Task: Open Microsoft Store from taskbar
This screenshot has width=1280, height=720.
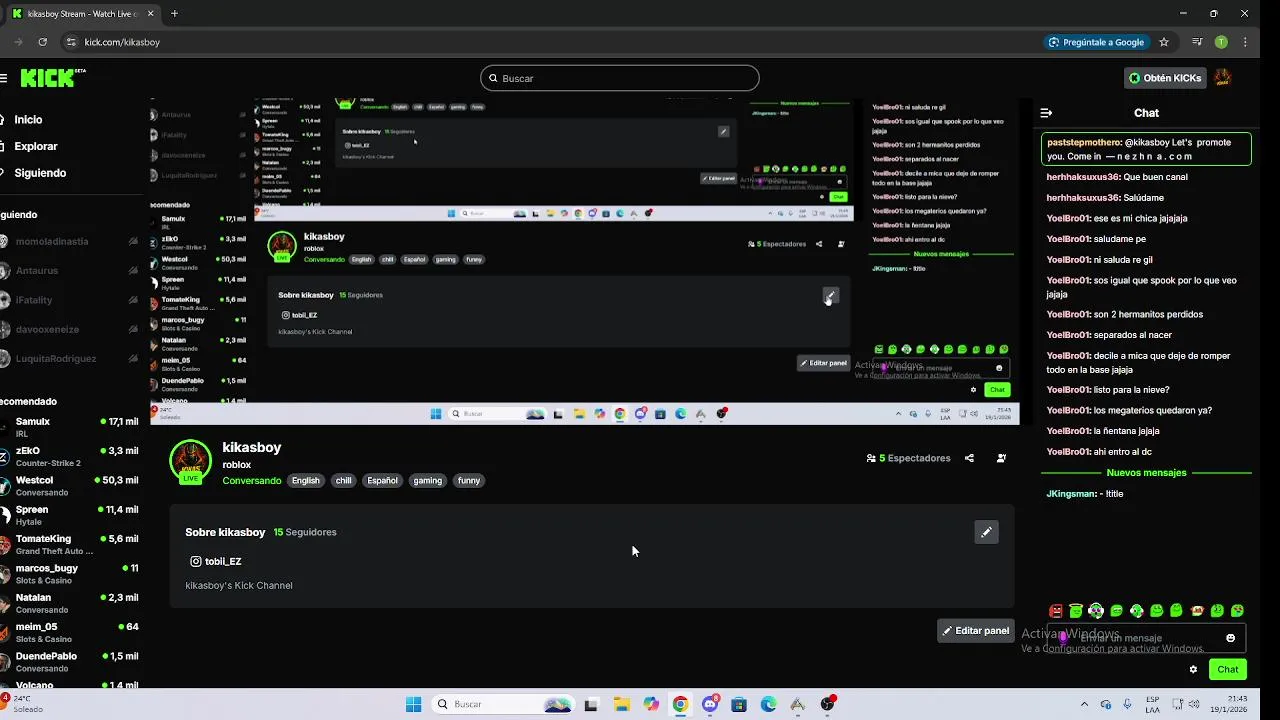Action: (739, 704)
